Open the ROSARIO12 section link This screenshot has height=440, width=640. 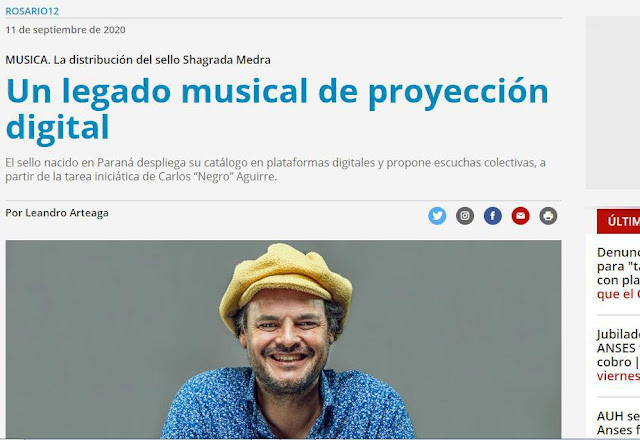[32, 11]
